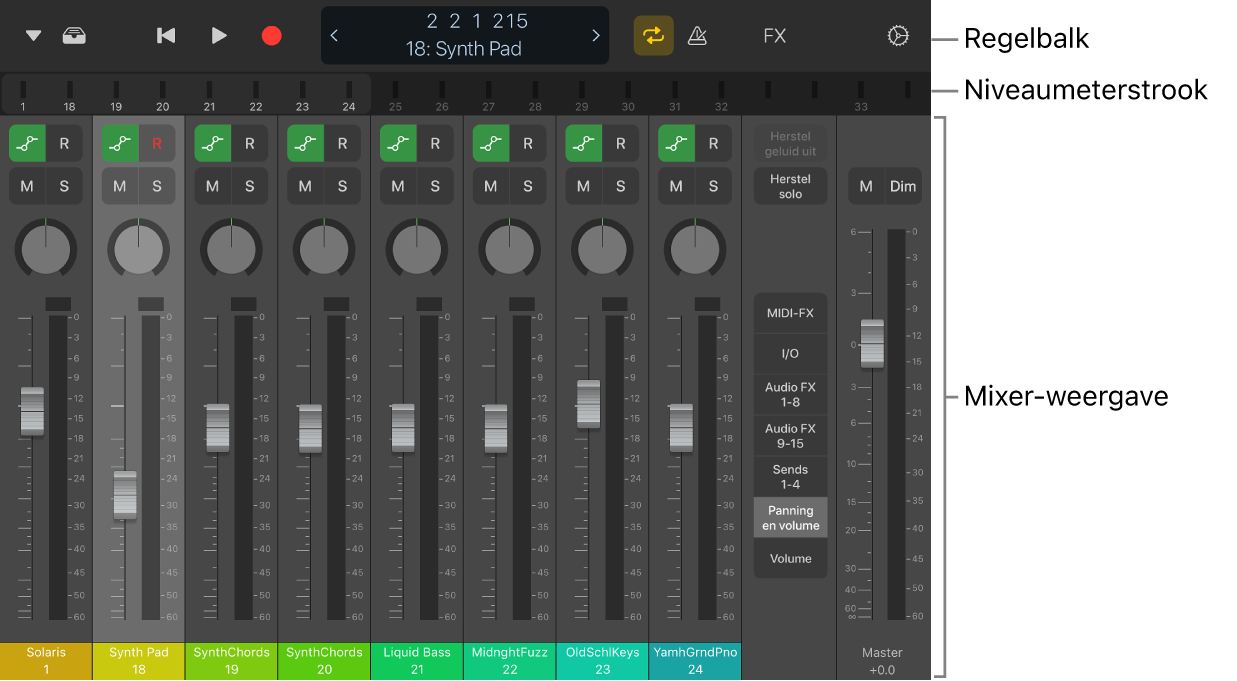Click the left chevron beside the LCD display
The width and height of the screenshot is (1237, 681).
click(x=334, y=35)
